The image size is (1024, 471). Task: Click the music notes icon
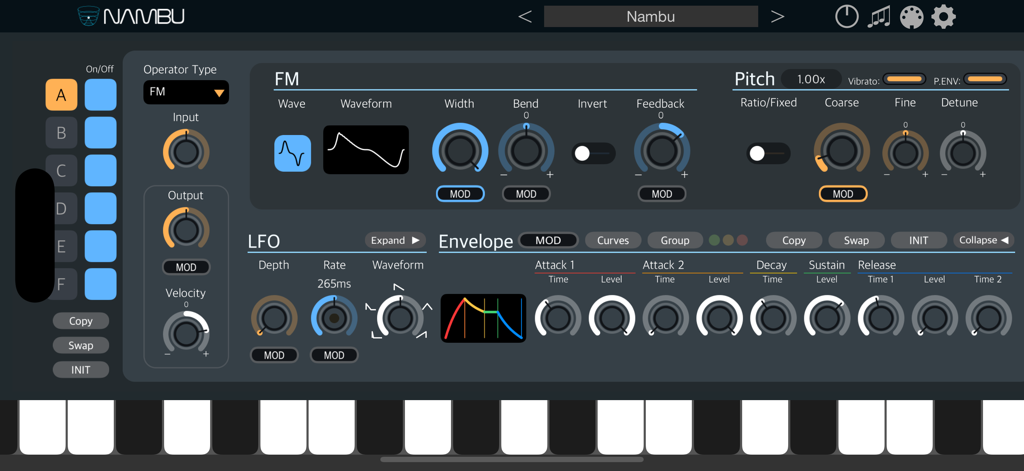[x=879, y=16]
